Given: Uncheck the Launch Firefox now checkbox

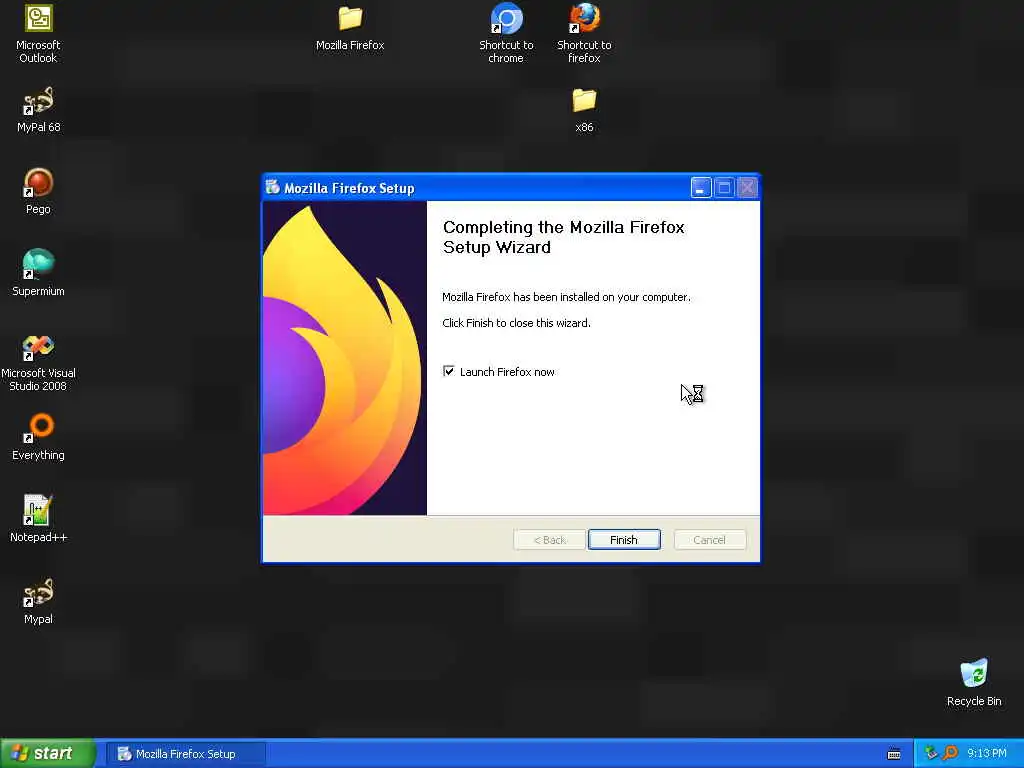Looking at the screenshot, I should coord(449,371).
